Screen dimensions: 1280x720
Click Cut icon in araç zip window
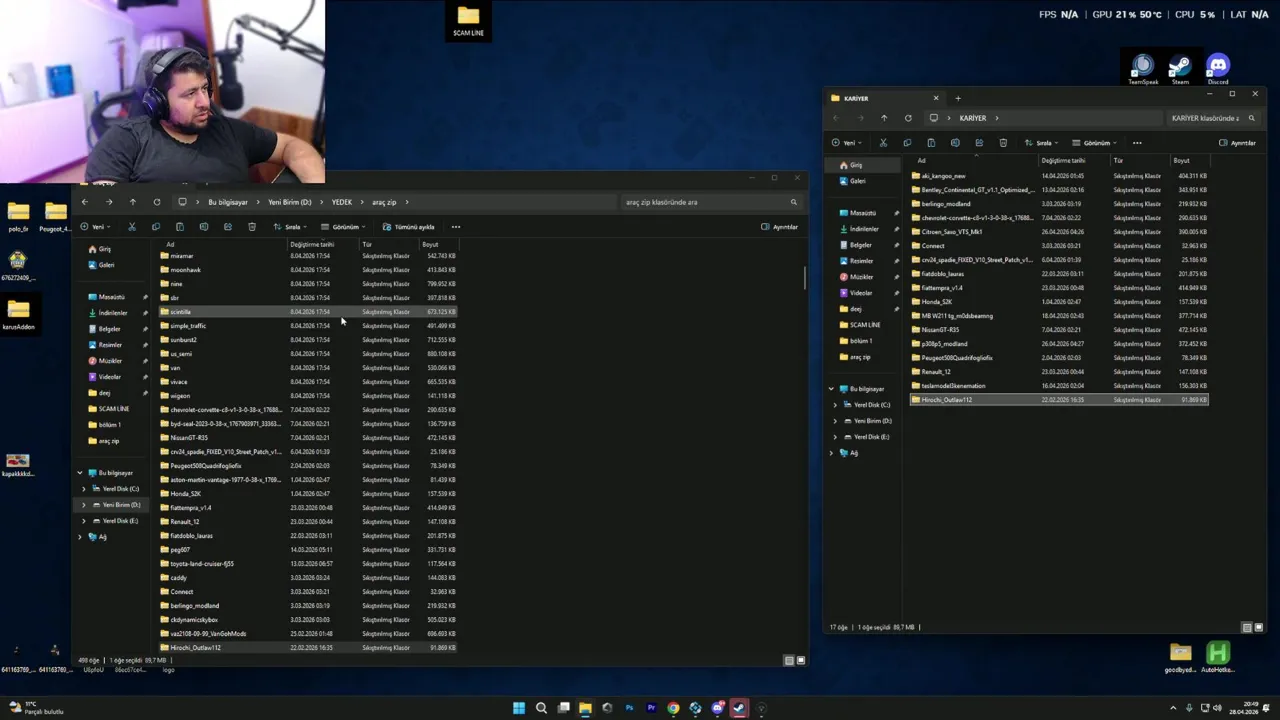(132, 227)
